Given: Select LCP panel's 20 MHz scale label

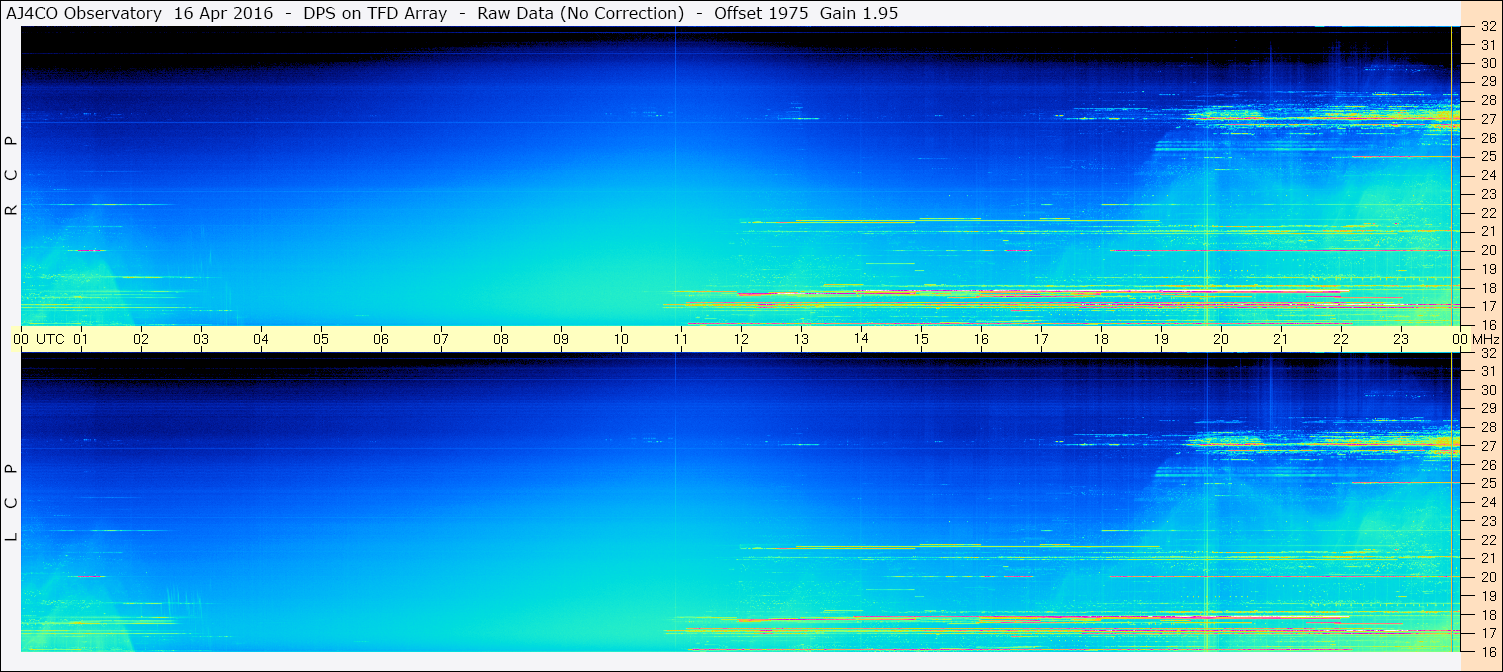Looking at the screenshot, I should 1488,577.
